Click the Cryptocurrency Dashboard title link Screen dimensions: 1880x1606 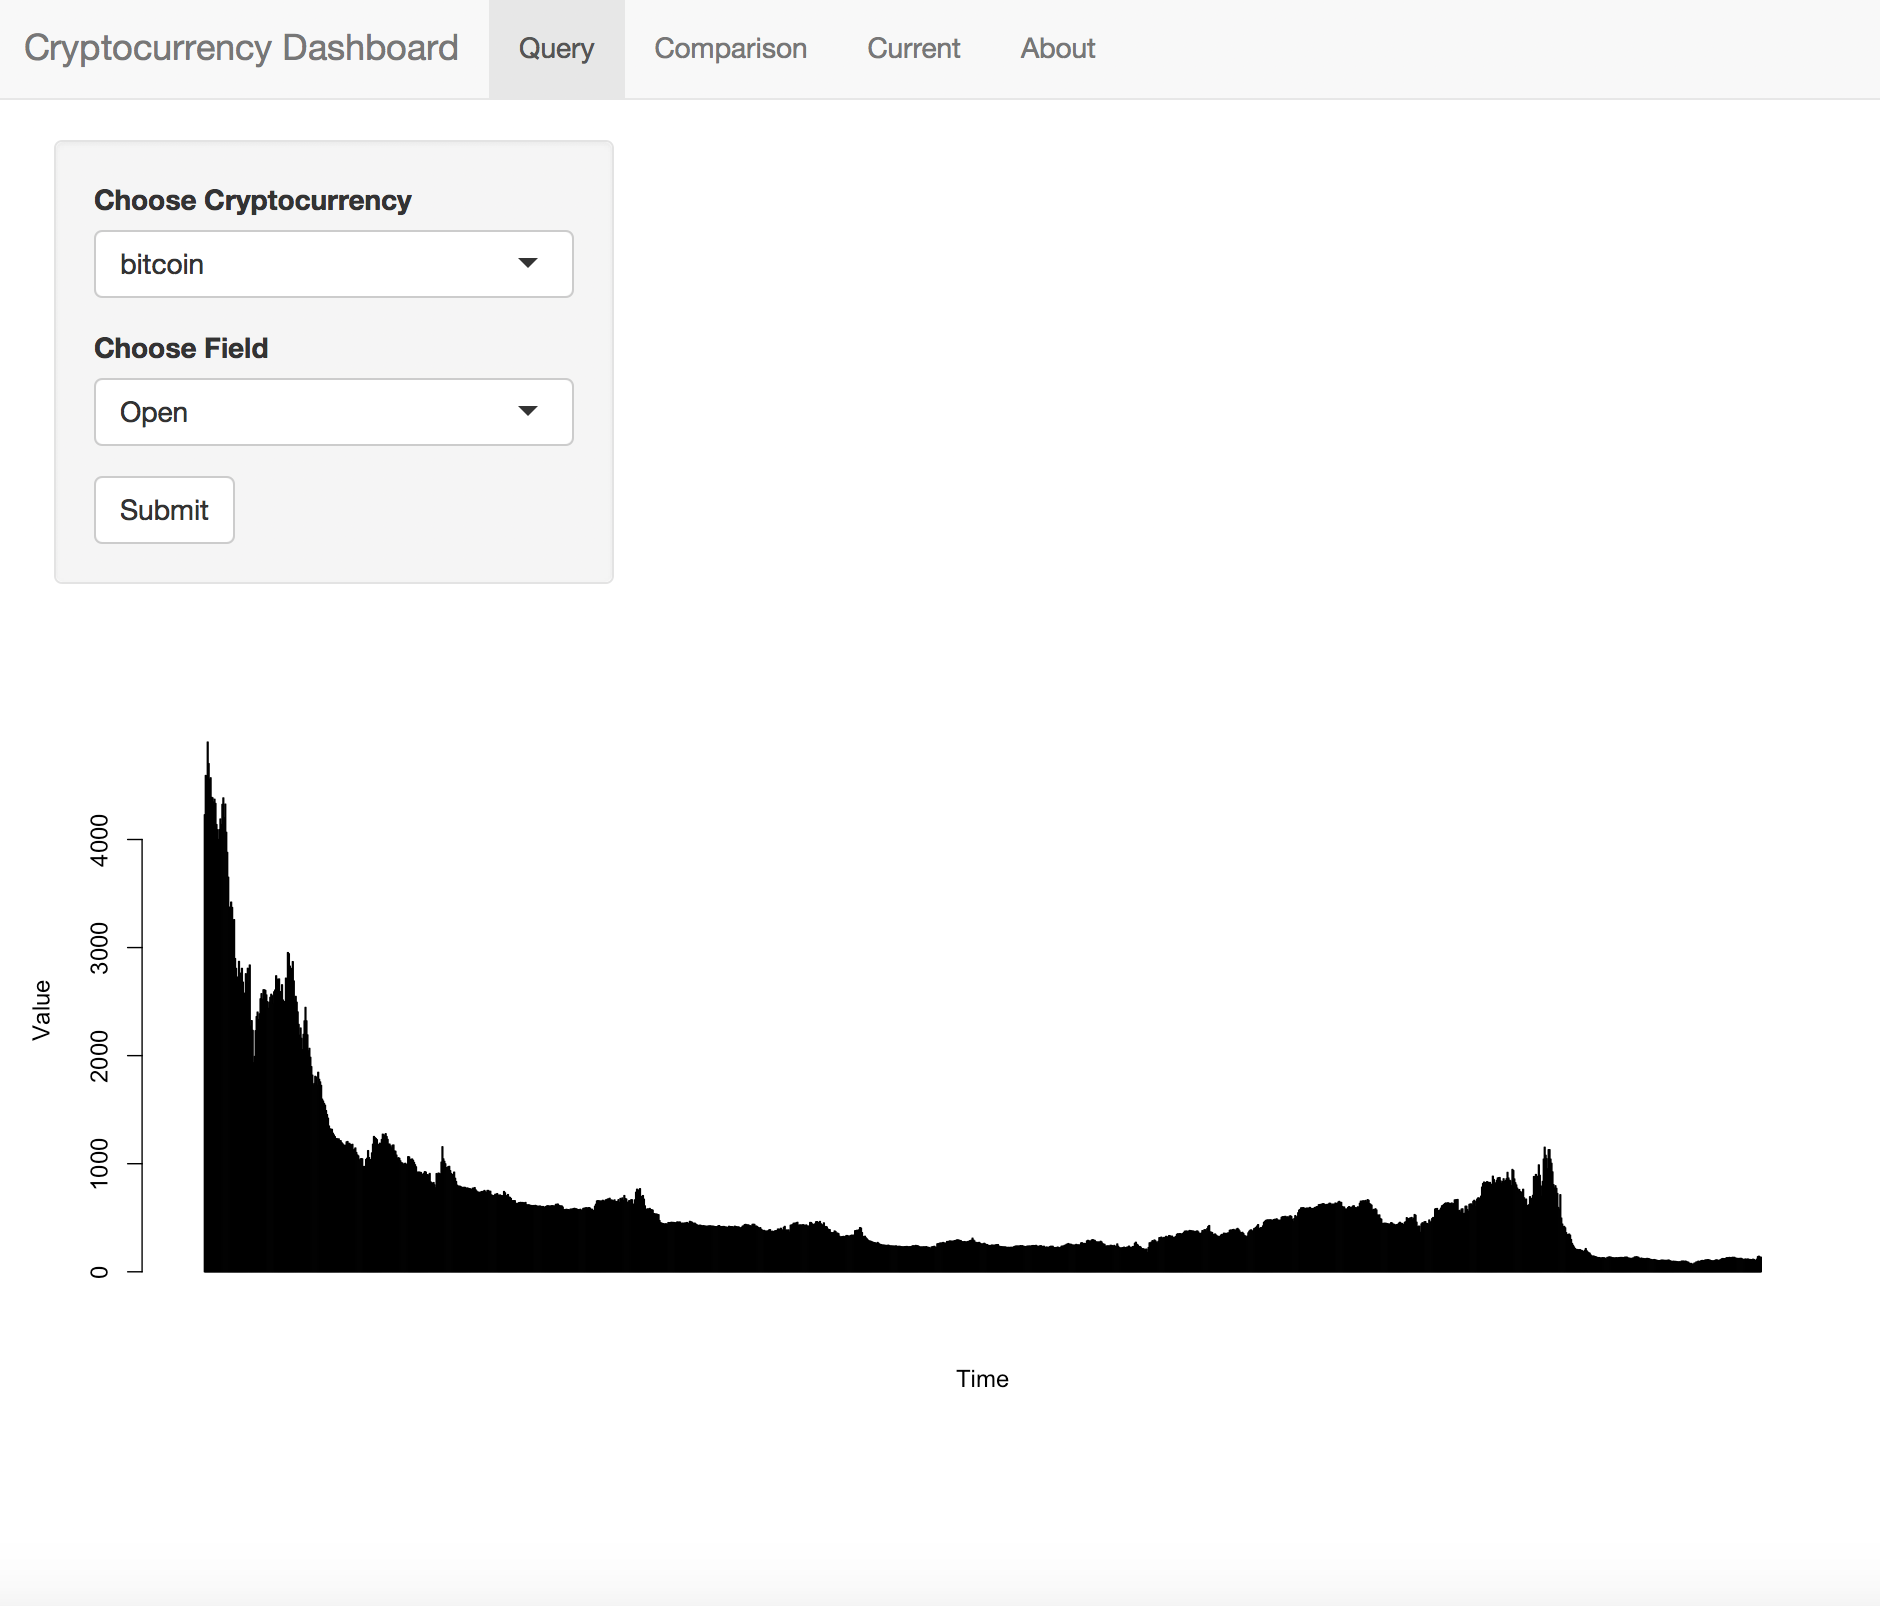tap(241, 48)
